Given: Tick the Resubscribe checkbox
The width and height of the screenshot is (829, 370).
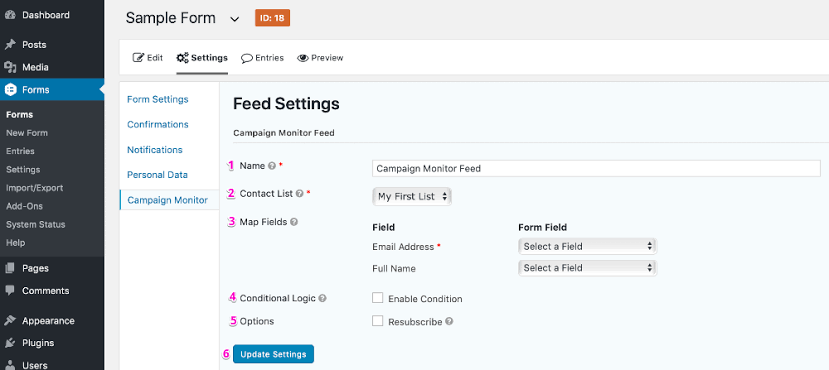Looking at the screenshot, I should [377, 321].
